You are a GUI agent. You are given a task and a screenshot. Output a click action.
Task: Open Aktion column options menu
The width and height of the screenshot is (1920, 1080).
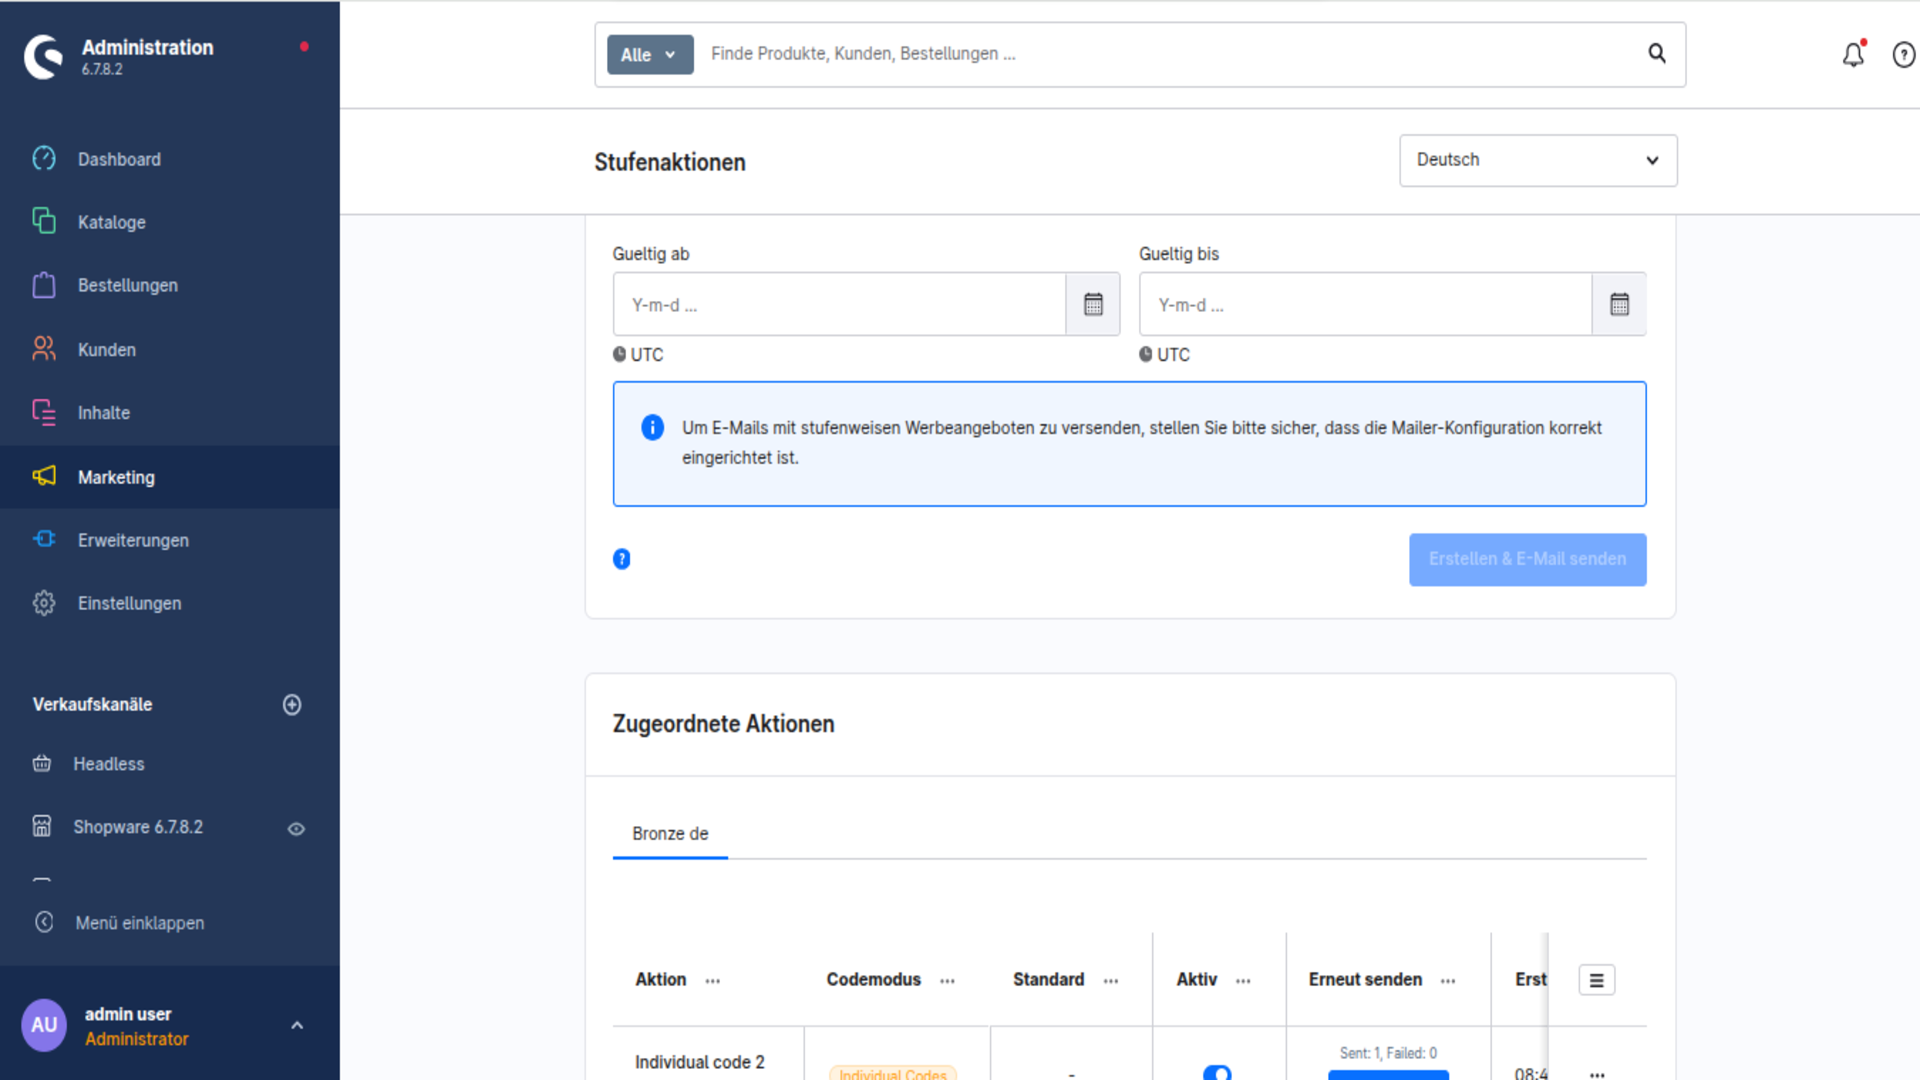712,981
